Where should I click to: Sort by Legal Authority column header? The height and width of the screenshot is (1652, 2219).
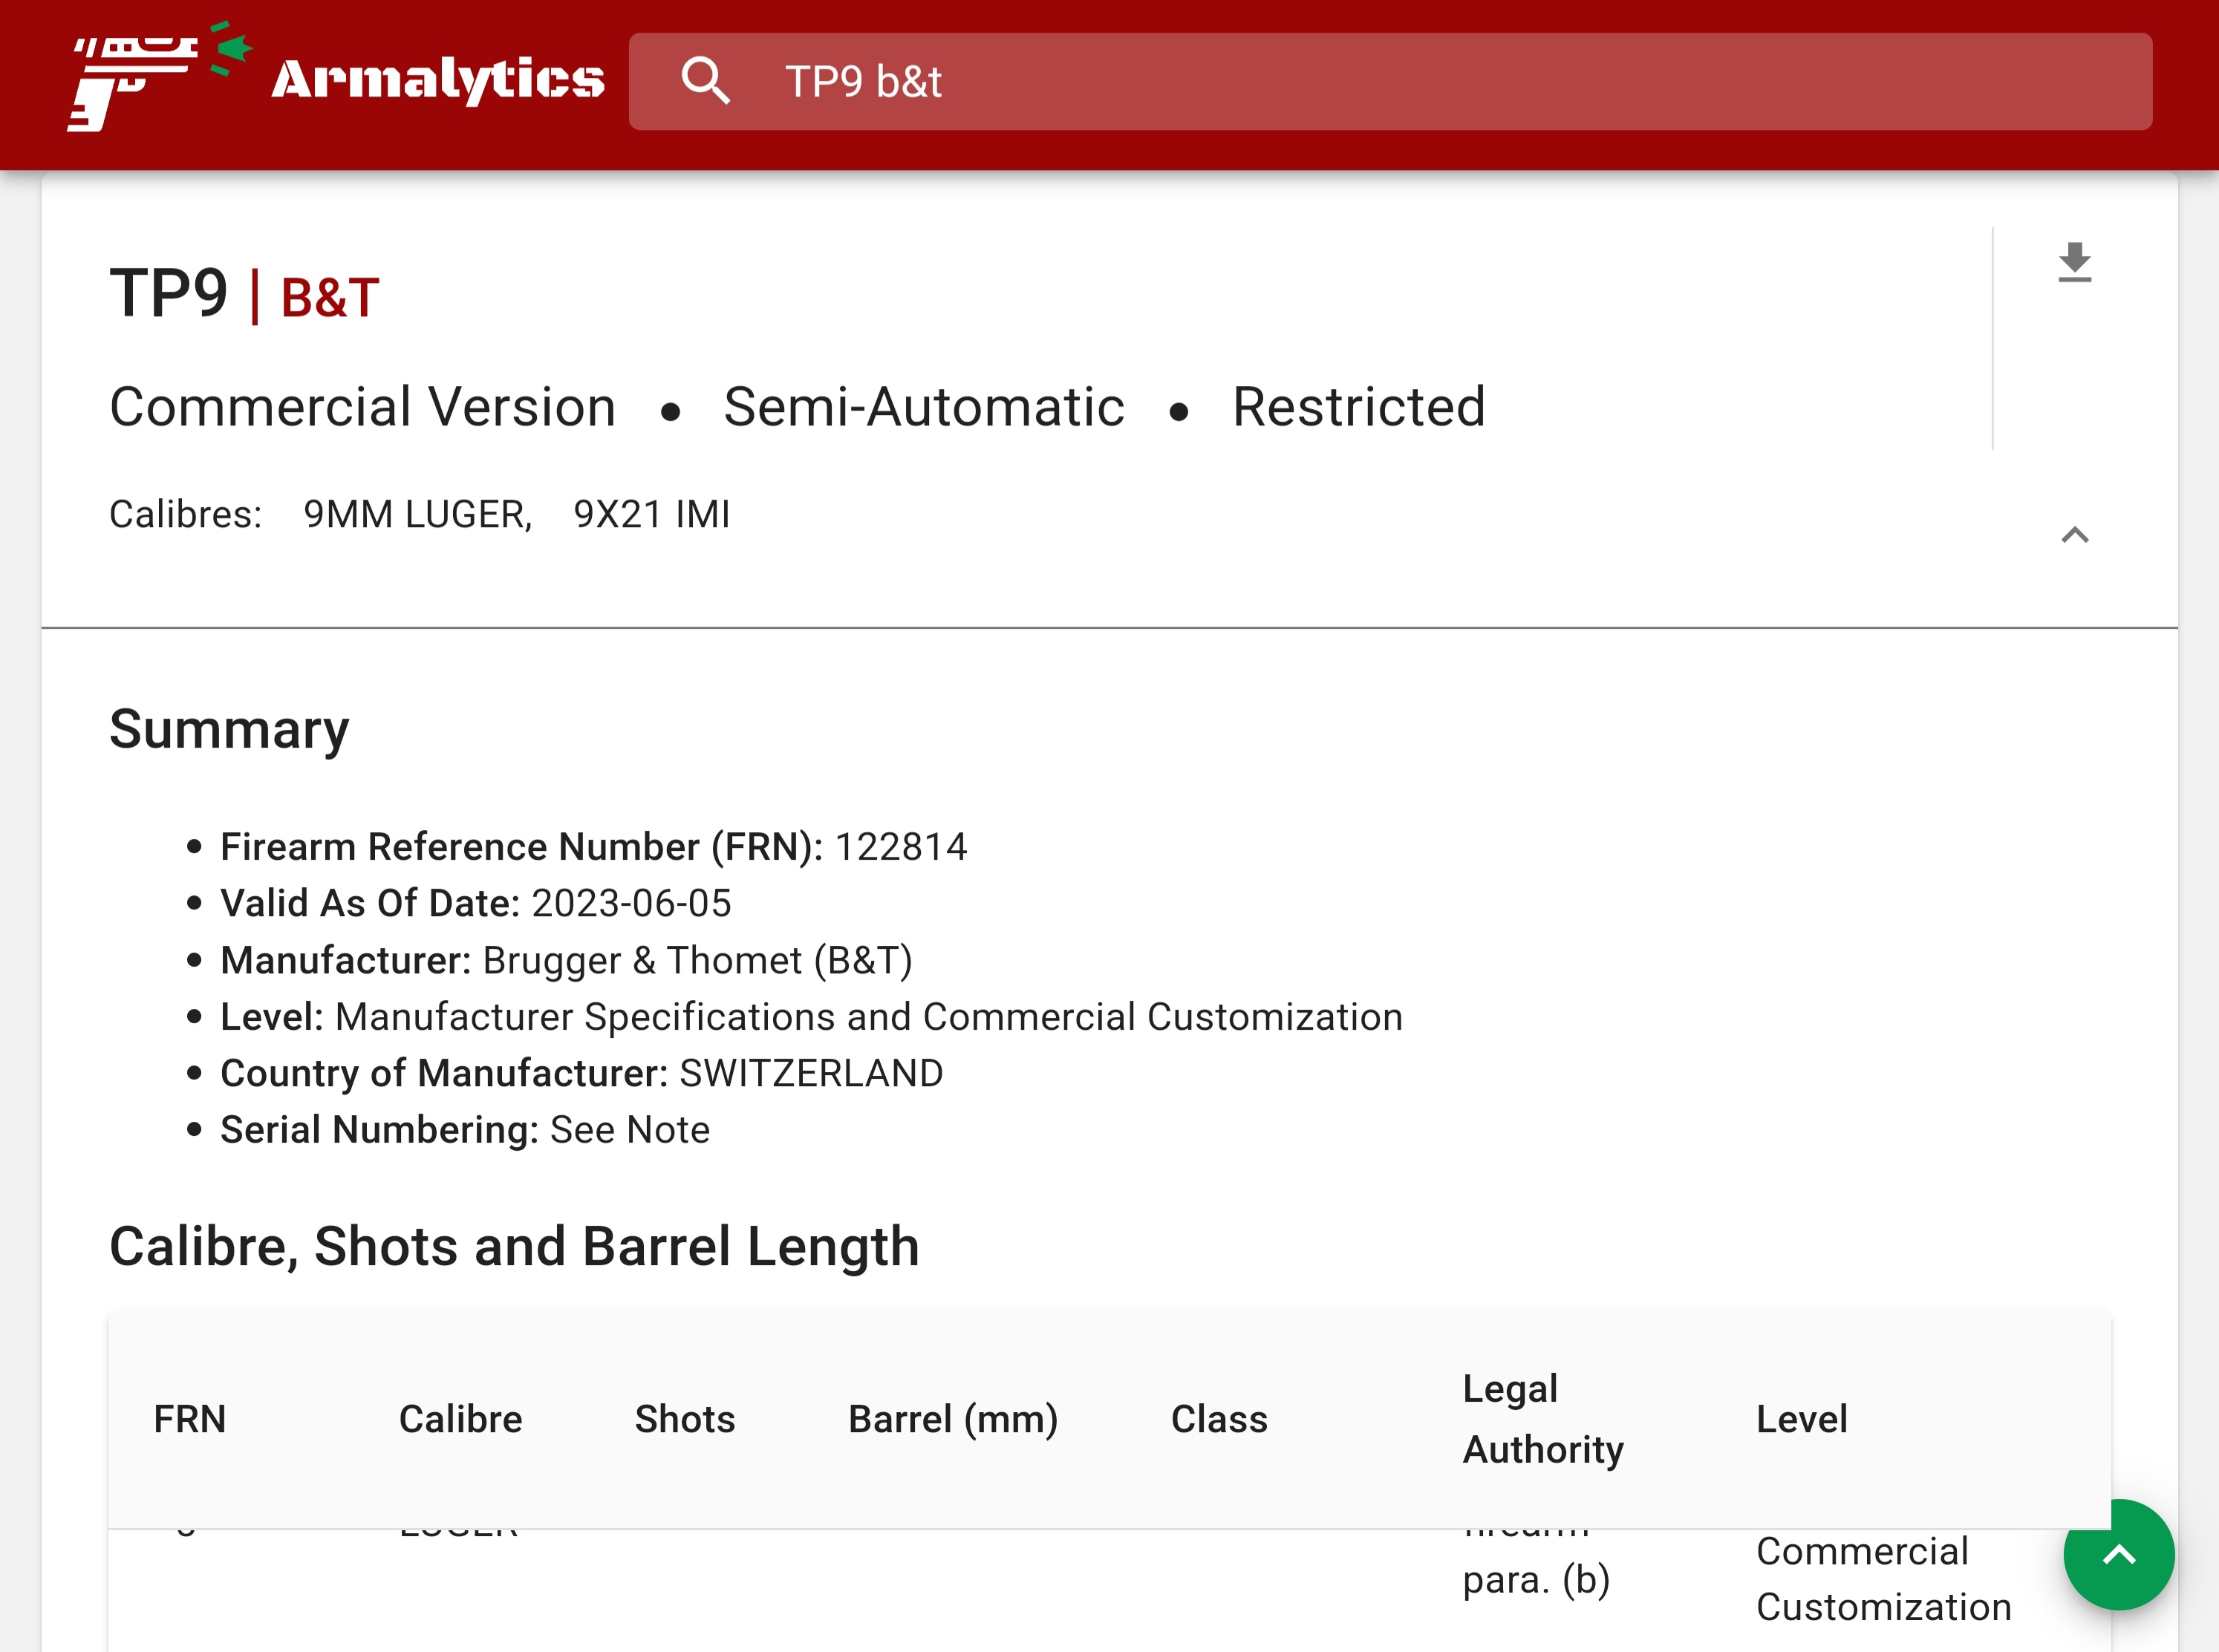(x=1542, y=1419)
